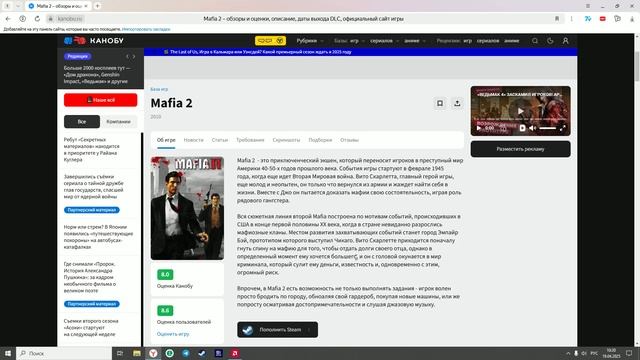Open the browser hamburger menu
640x360 pixels.
tap(588, 6)
